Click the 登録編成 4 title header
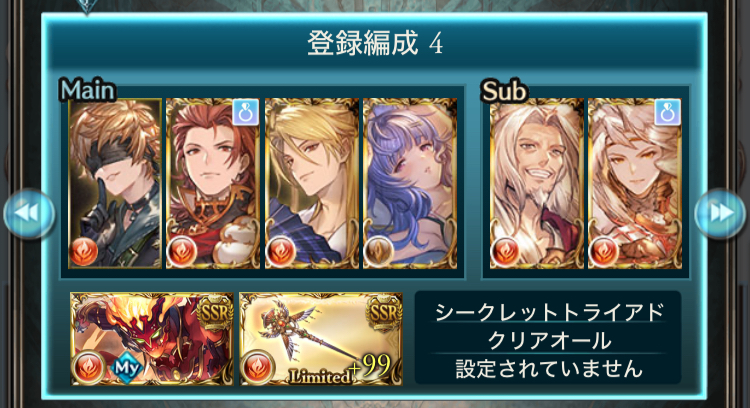Image resolution: width=750 pixels, height=408 pixels. click(x=375, y=43)
